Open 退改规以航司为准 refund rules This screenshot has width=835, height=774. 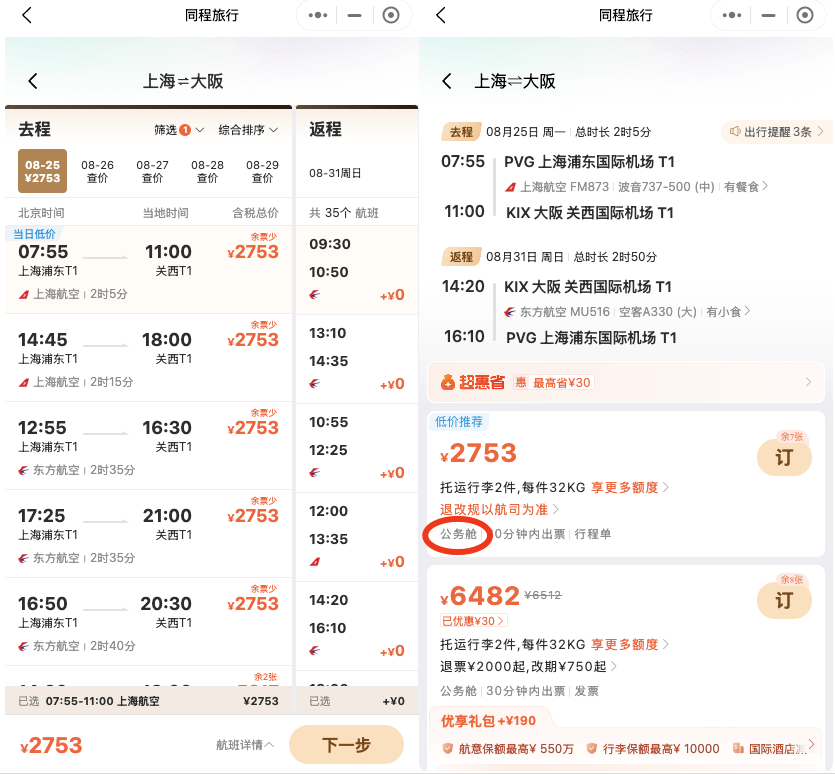tap(499, 510)
